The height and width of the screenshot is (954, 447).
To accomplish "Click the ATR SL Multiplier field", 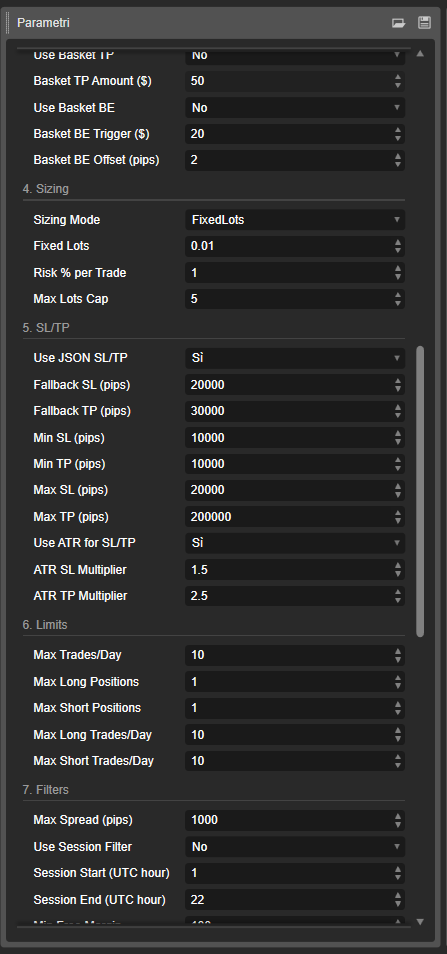I will (295, 569).
